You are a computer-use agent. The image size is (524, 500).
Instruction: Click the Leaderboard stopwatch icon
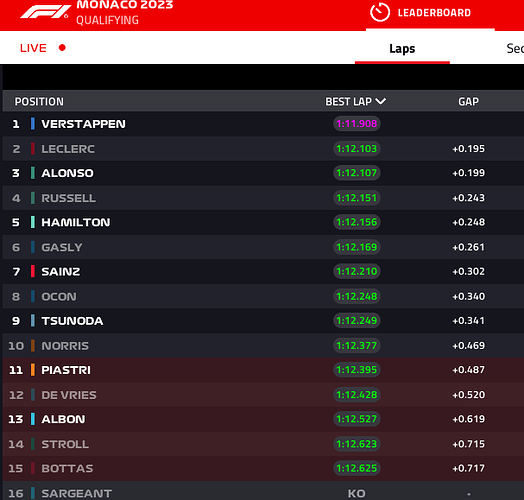click(x=380, y=12)
